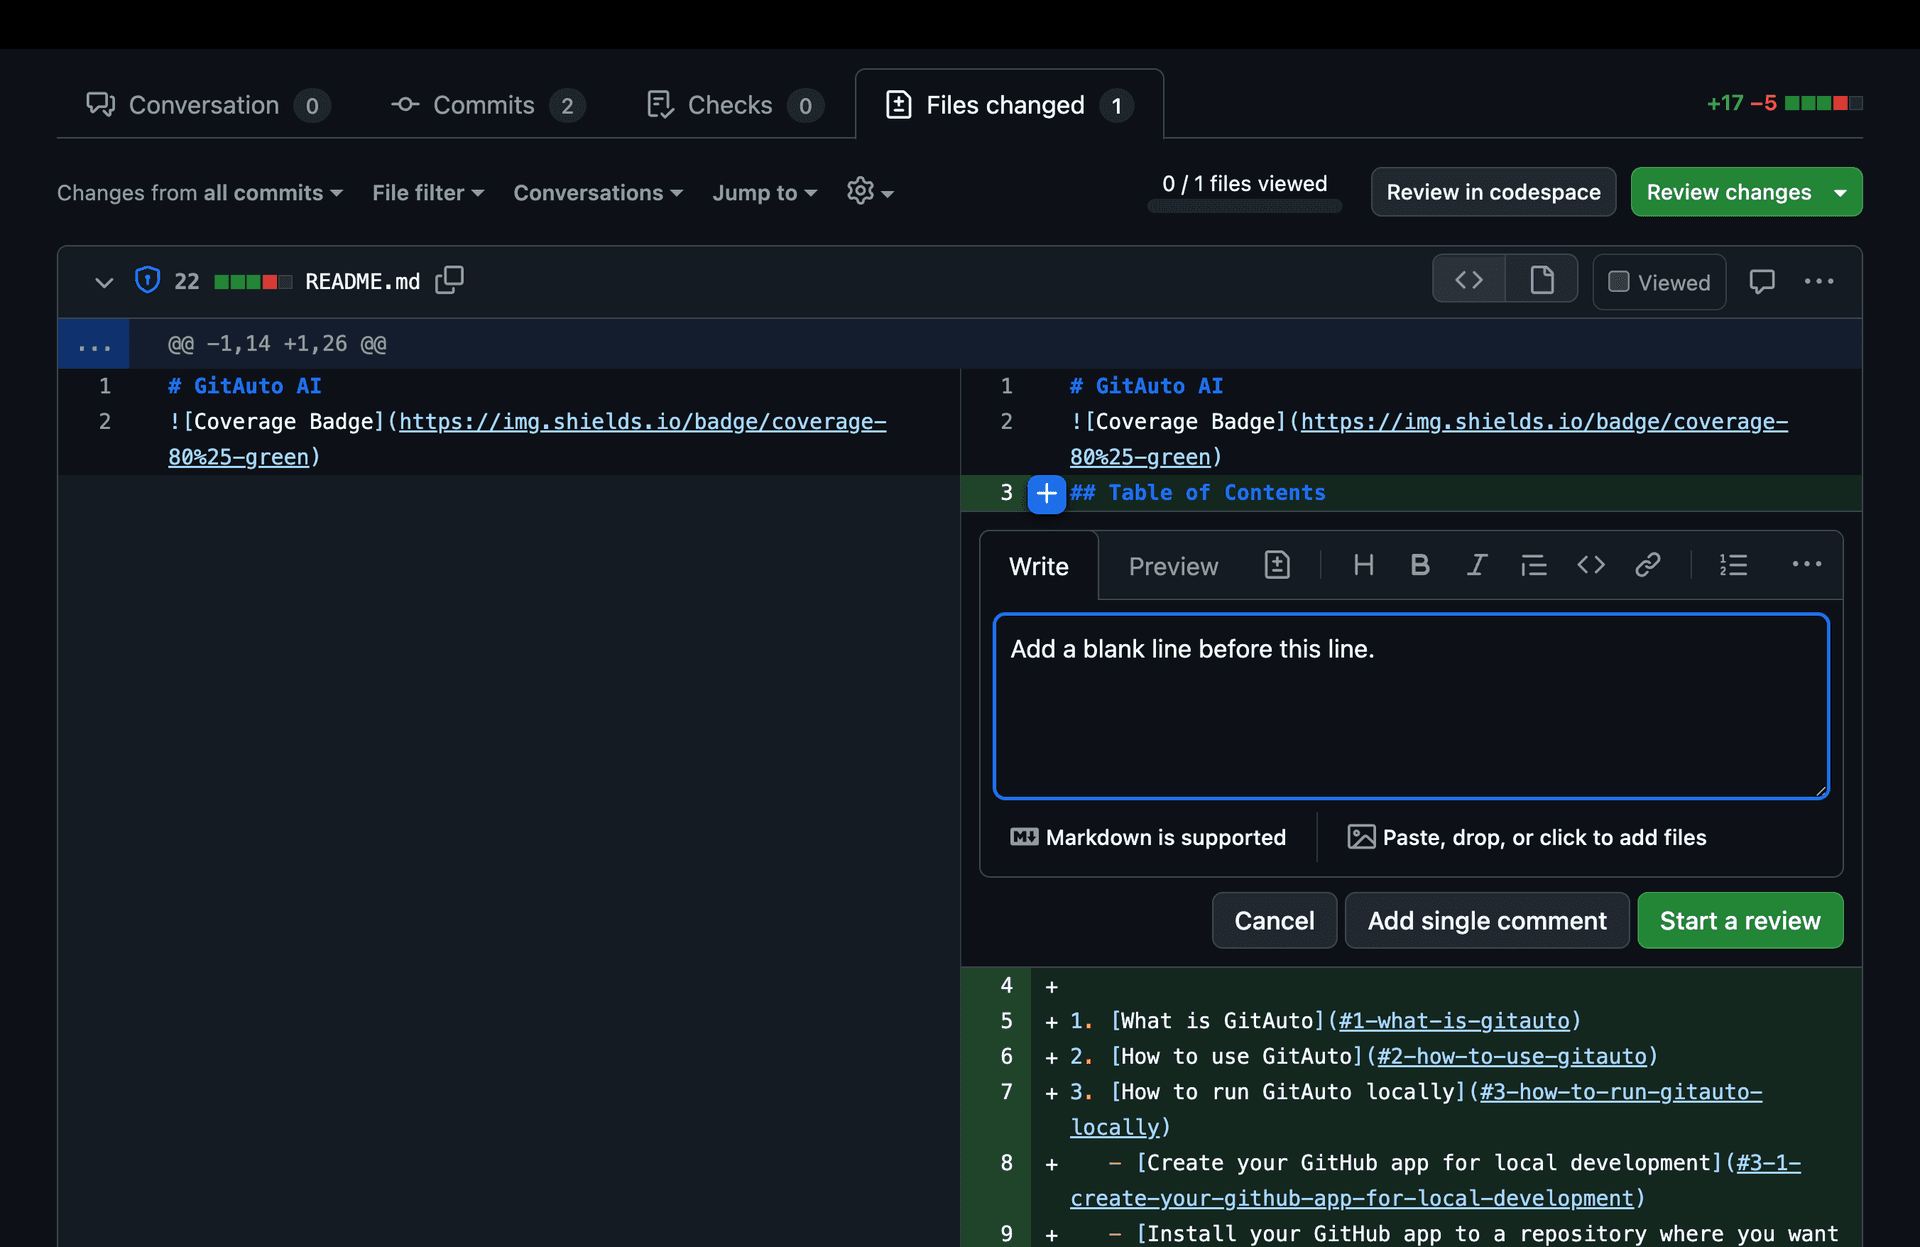Insert a code block in the comment
The width and height of the screenshot is (1920, 1247).
1590,565
